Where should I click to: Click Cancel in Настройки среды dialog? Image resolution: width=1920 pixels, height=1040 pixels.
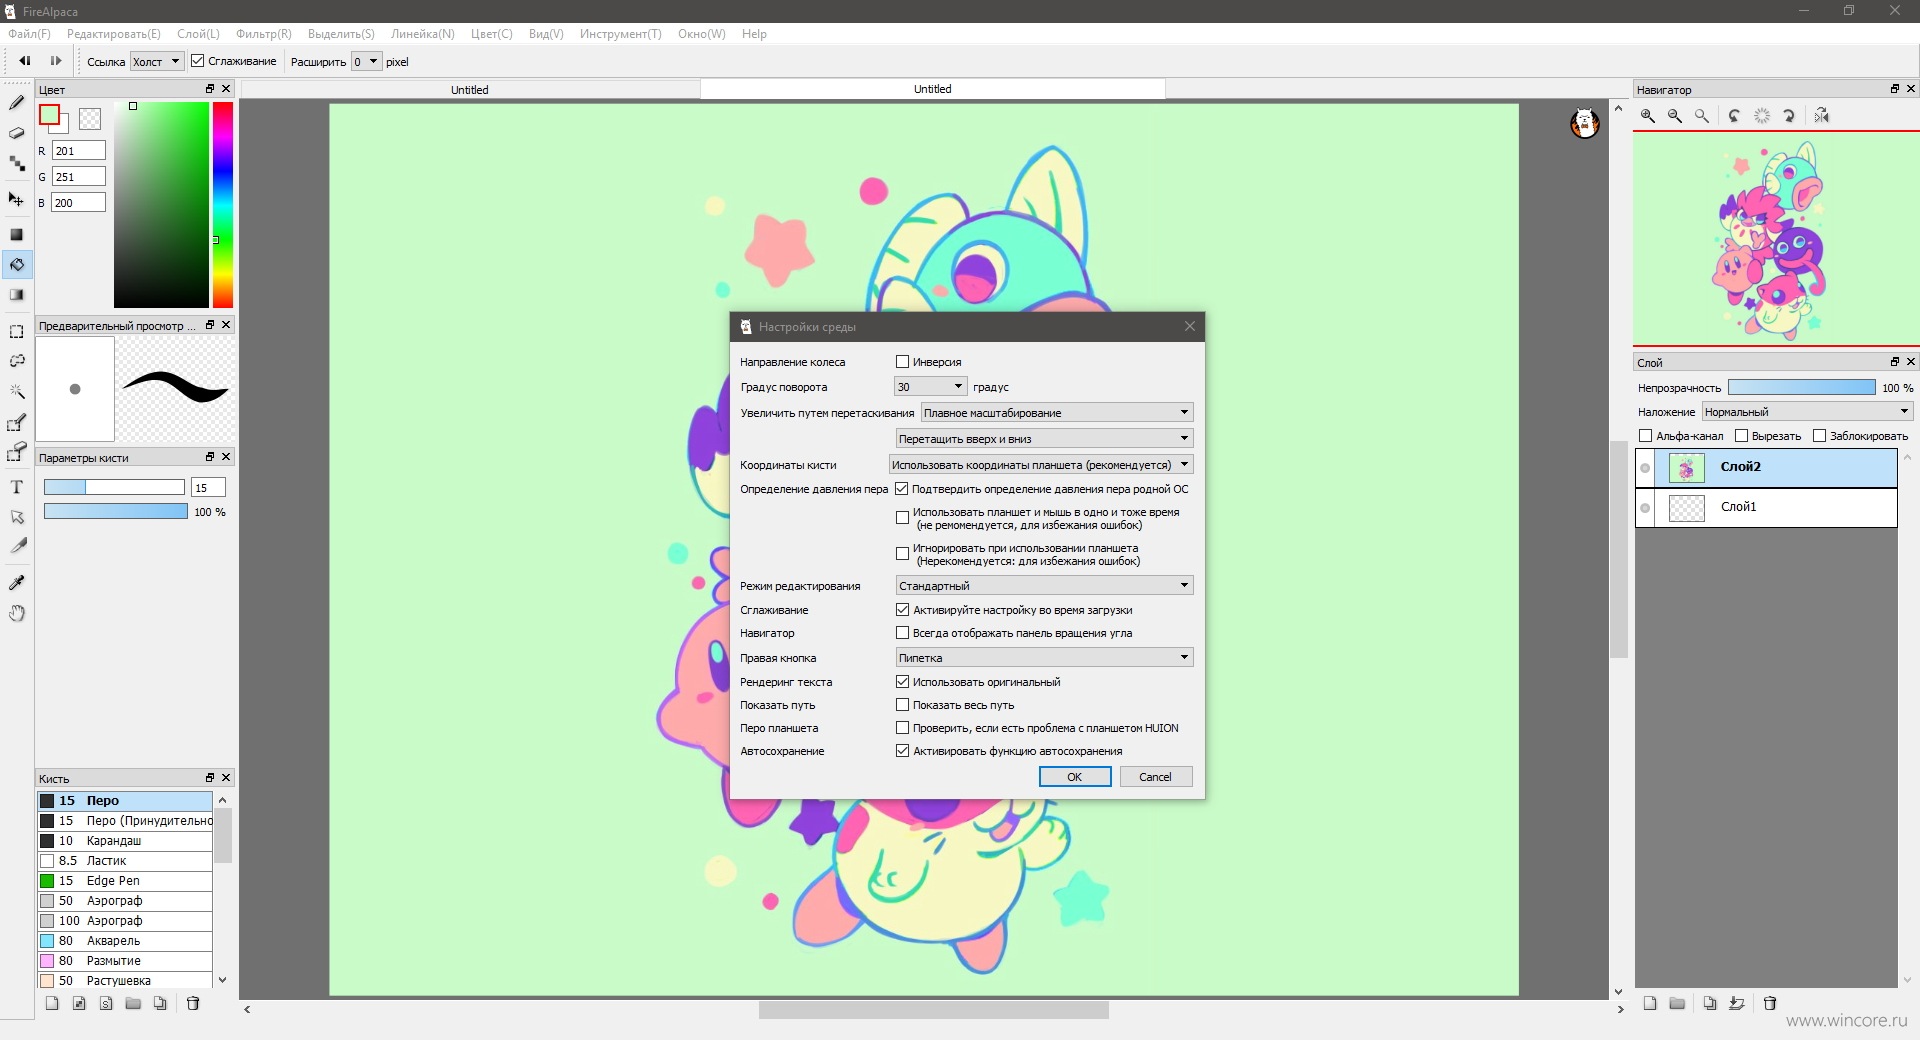point(1155,777)
